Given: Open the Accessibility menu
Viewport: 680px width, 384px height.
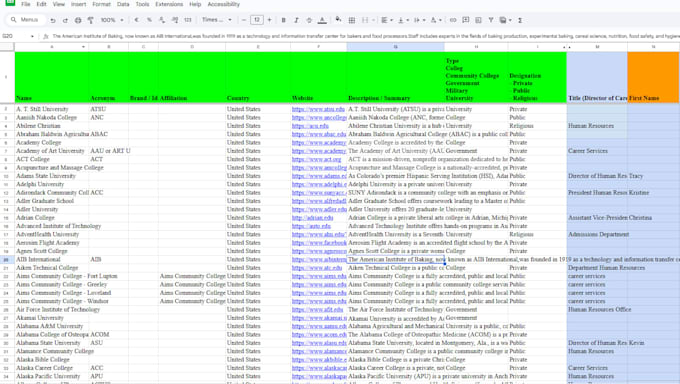Looking at the screenshot, I should (x=223, y=4).
